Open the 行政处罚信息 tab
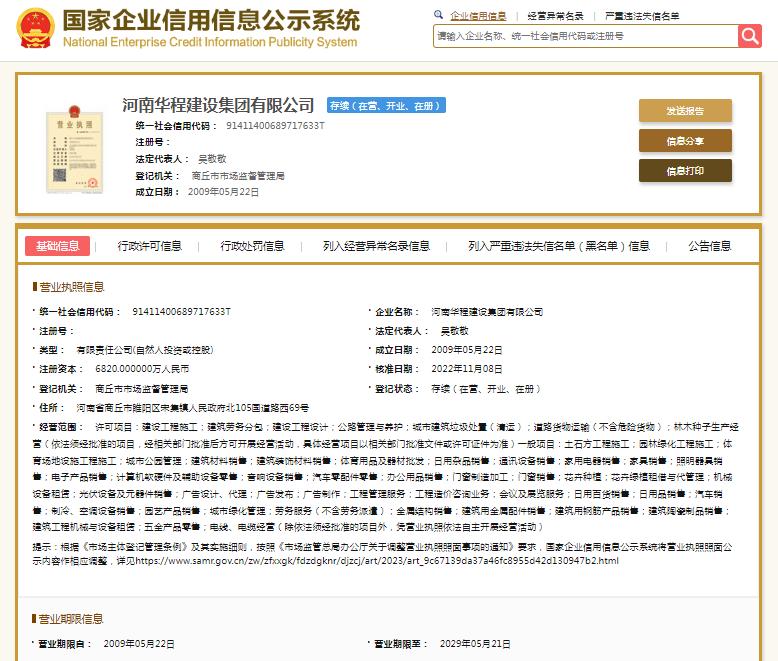778x661 pixels. (x=252, y=246)
